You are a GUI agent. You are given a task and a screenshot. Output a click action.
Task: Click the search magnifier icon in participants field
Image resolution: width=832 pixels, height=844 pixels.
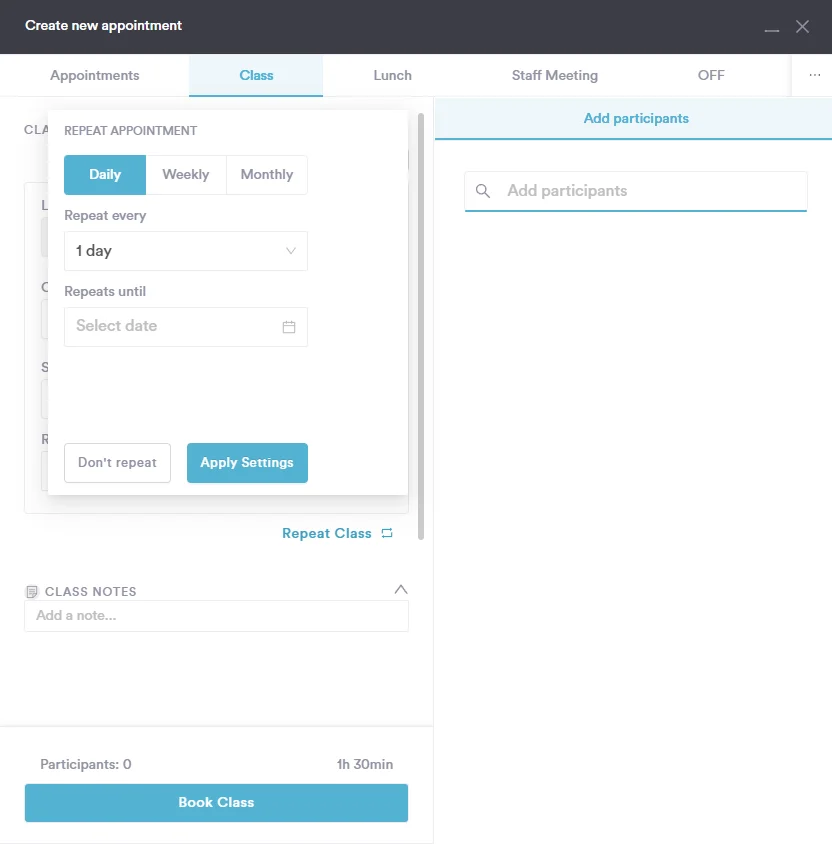click(x=483, y=191)
